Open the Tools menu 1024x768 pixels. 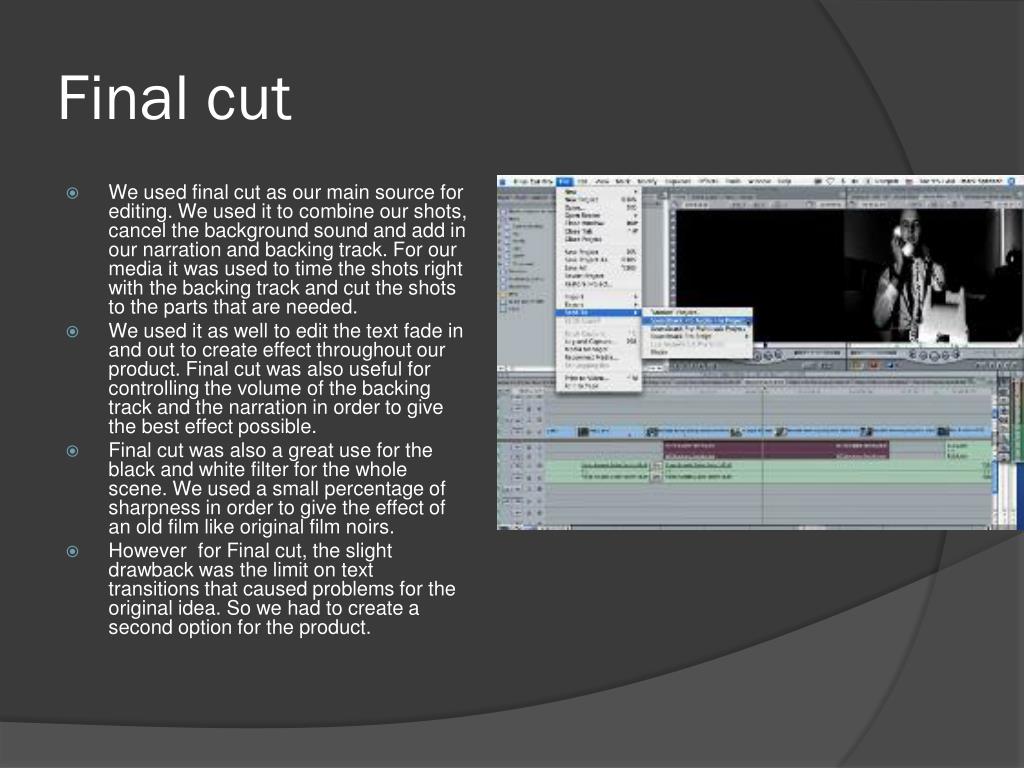[733, 181]
